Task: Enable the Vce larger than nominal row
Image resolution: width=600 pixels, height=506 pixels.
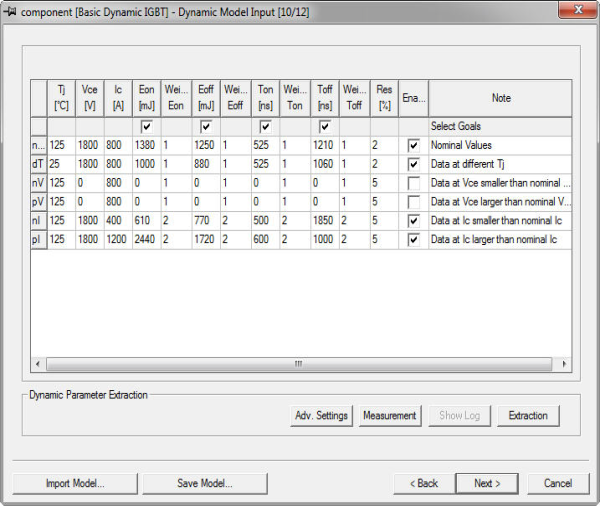Action: click(x=413, y=202)
